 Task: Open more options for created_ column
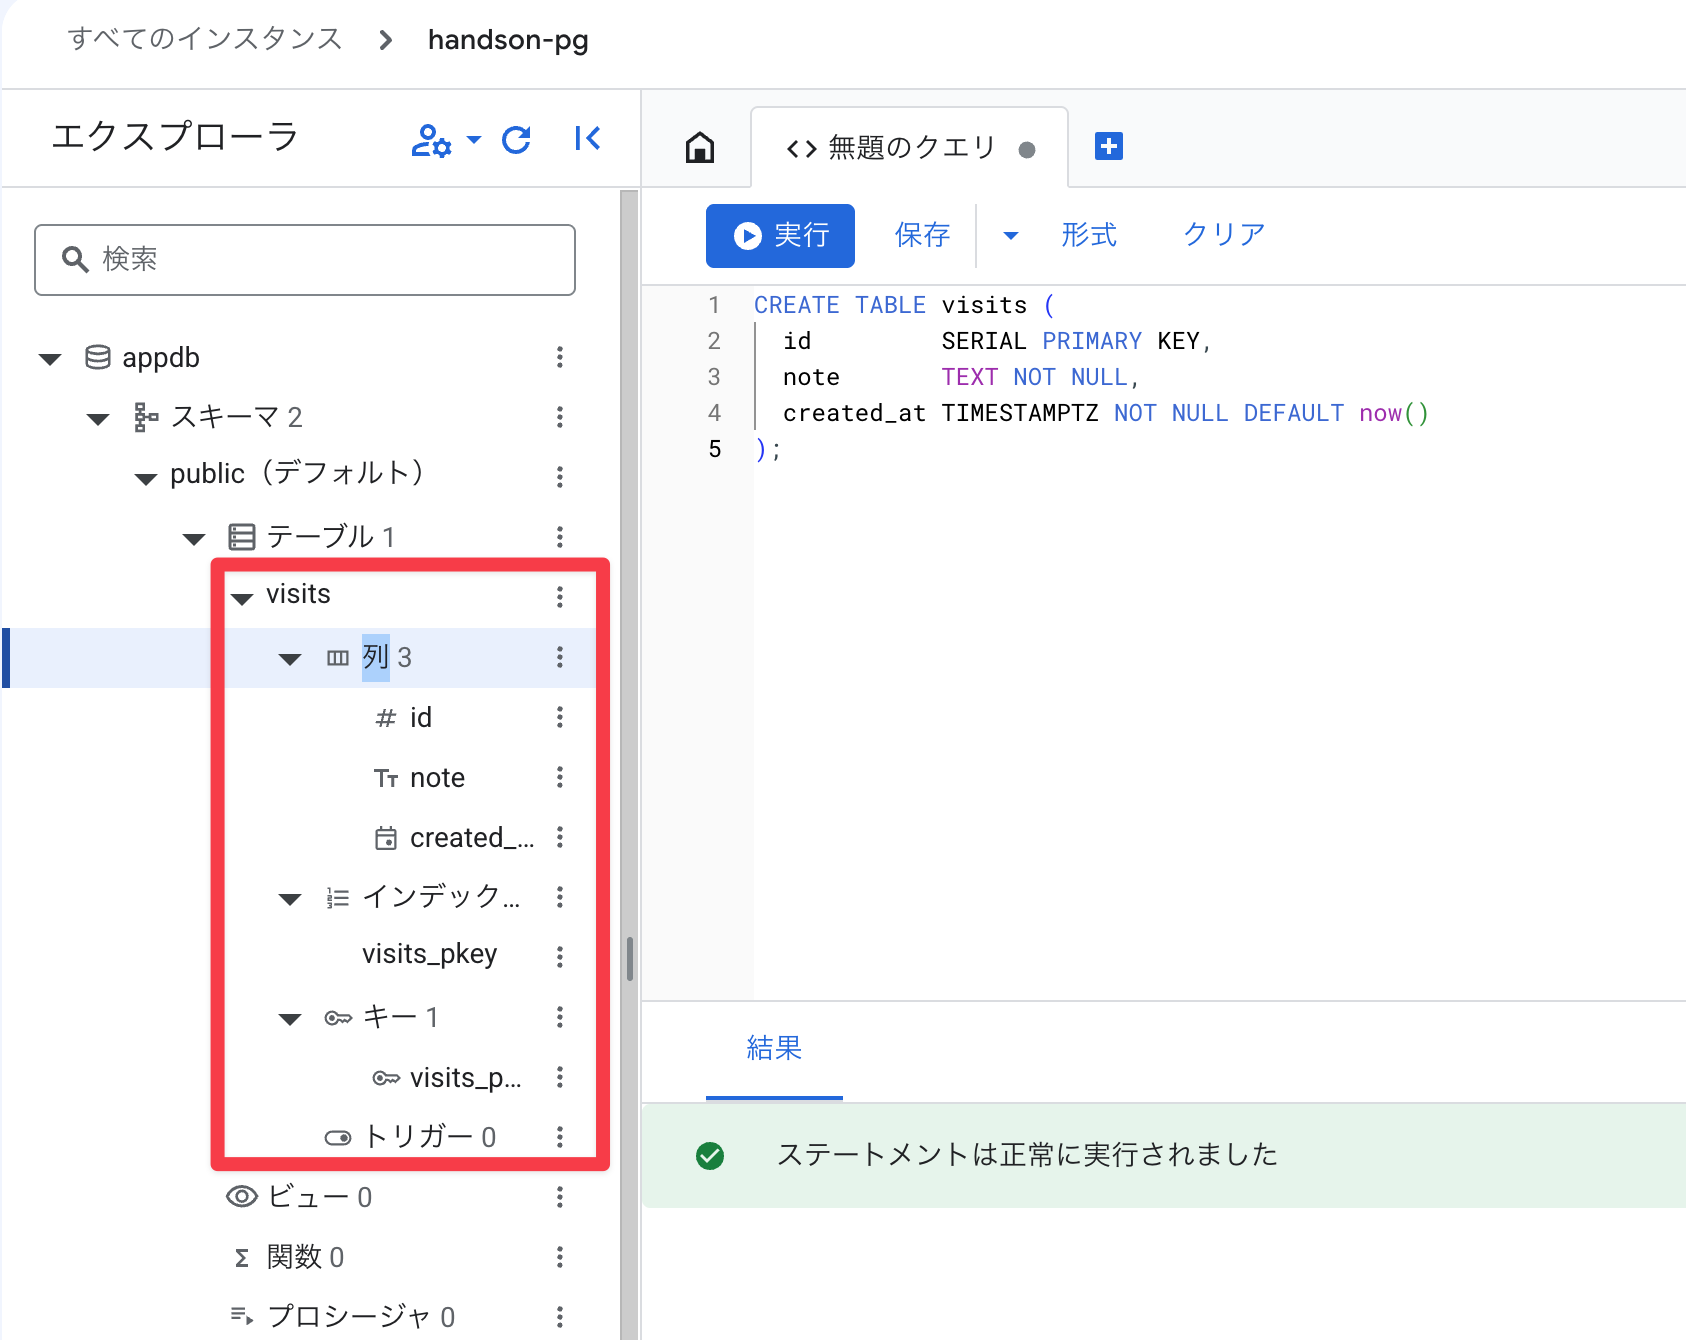click(x=560, y=837)
